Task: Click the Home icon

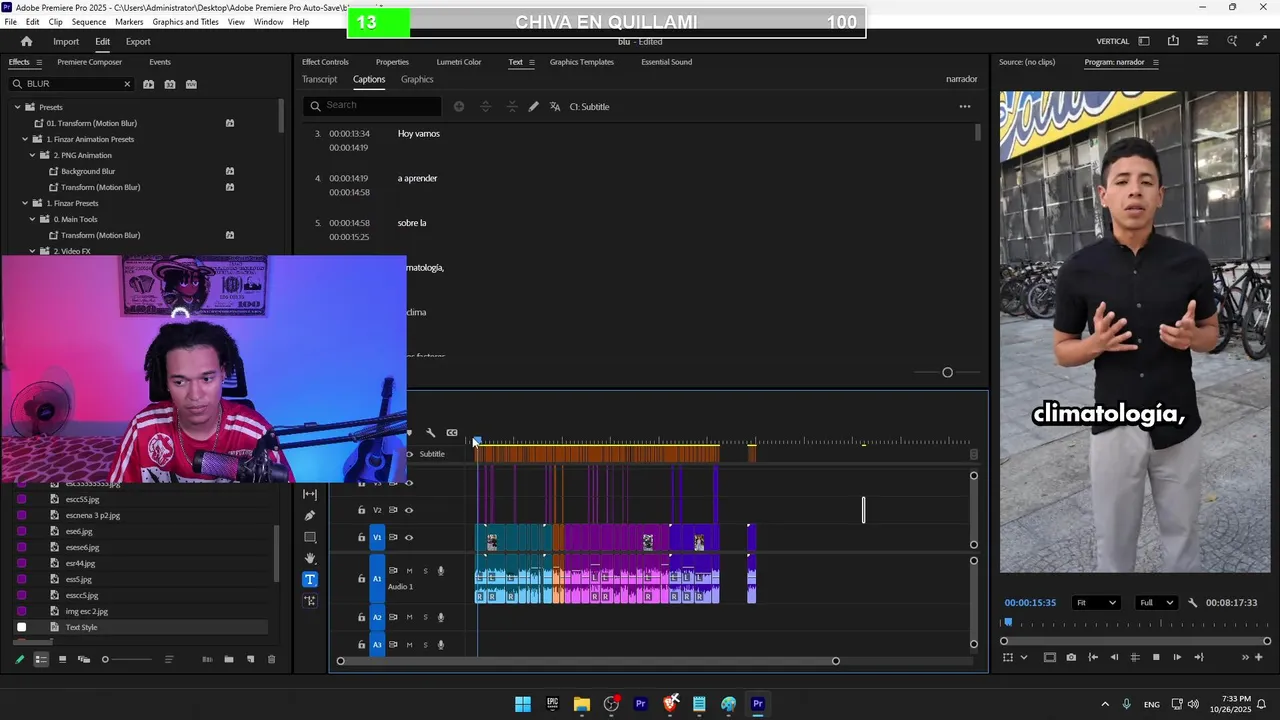Action: (26, 41)
